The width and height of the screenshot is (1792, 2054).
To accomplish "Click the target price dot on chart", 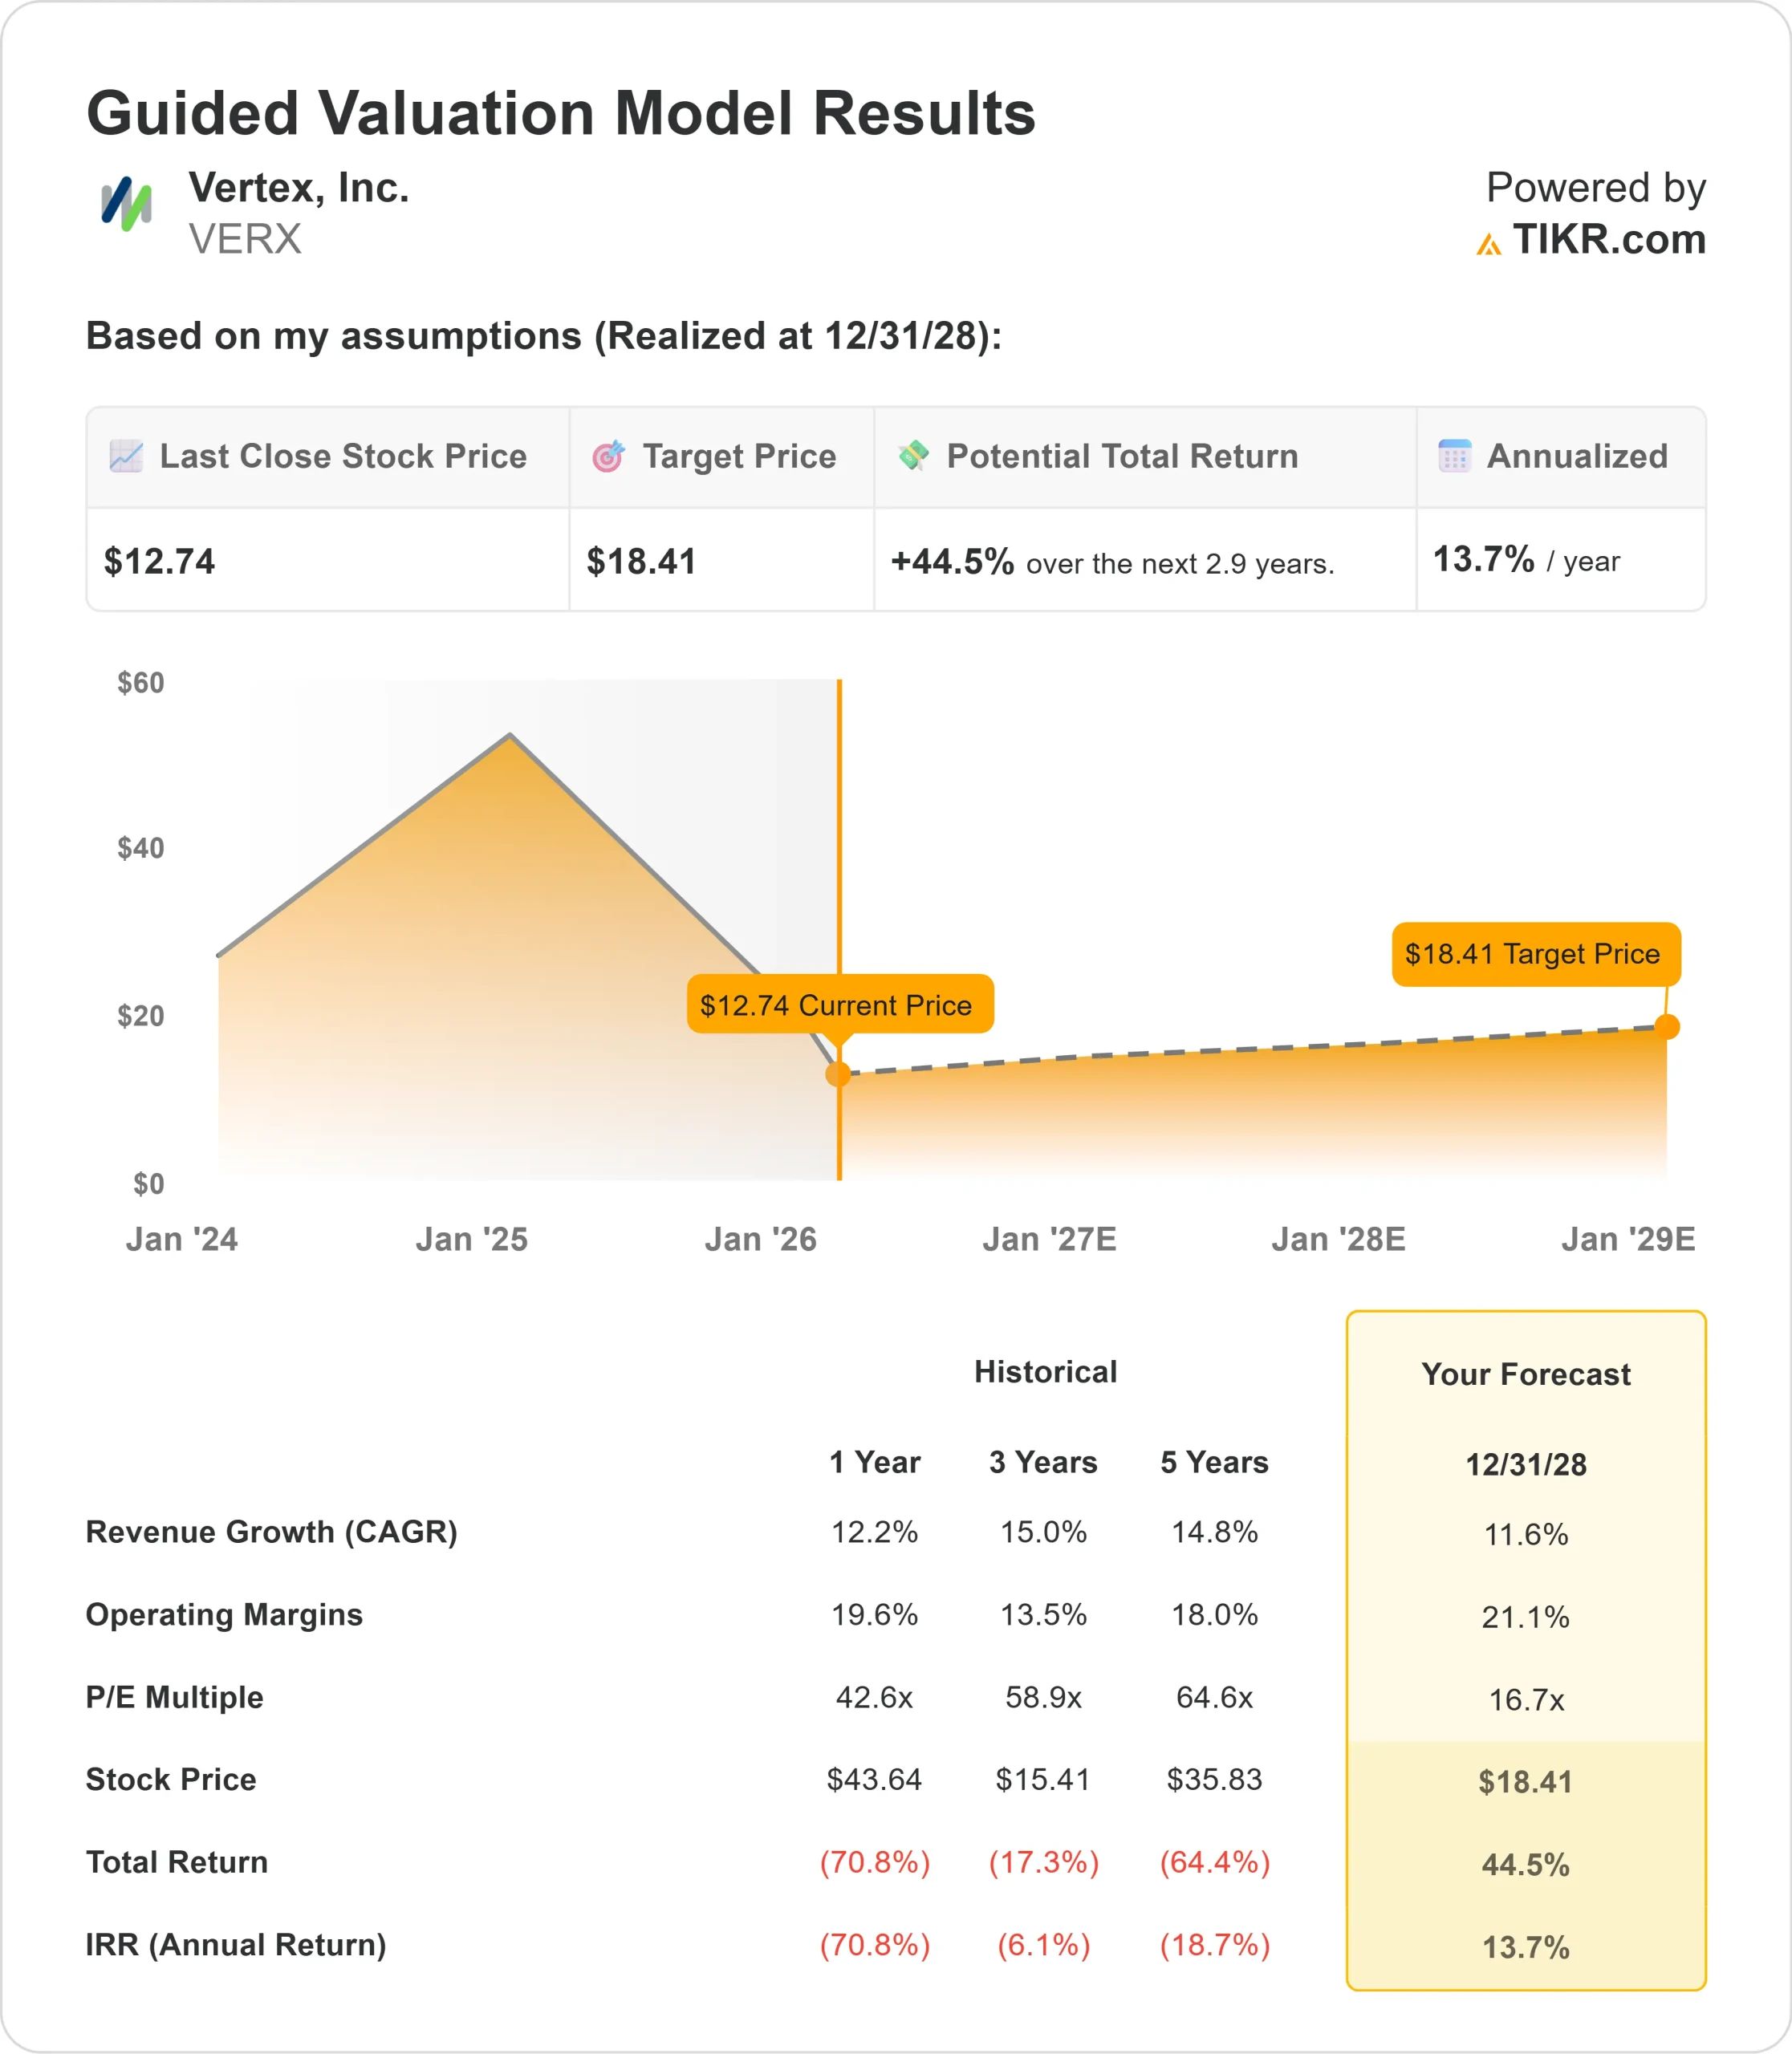I will coord(1666,1027).
